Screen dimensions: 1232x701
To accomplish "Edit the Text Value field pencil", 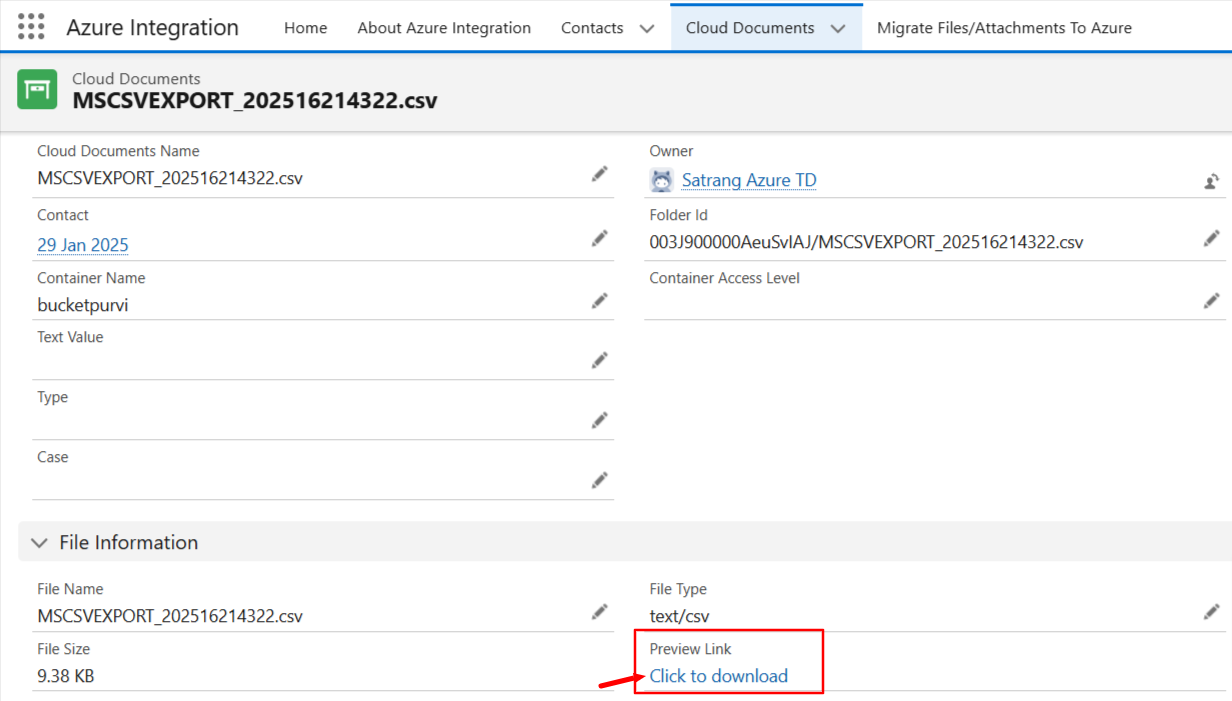I will pyautogui.click(x=599, y=360).
